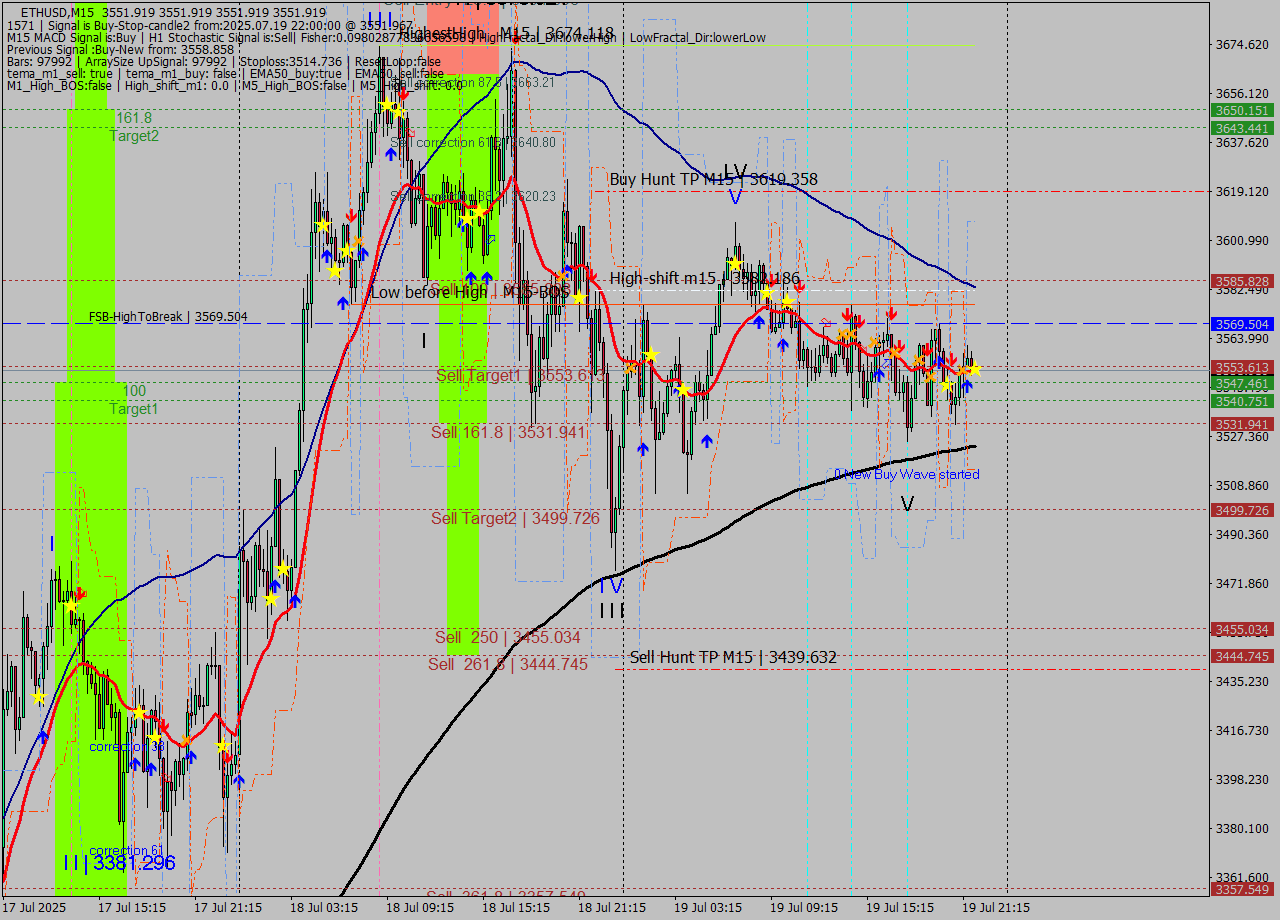Click the blue IV wave label
The height and width of the screenshot is (920, 1280).
tap(611, 585)
